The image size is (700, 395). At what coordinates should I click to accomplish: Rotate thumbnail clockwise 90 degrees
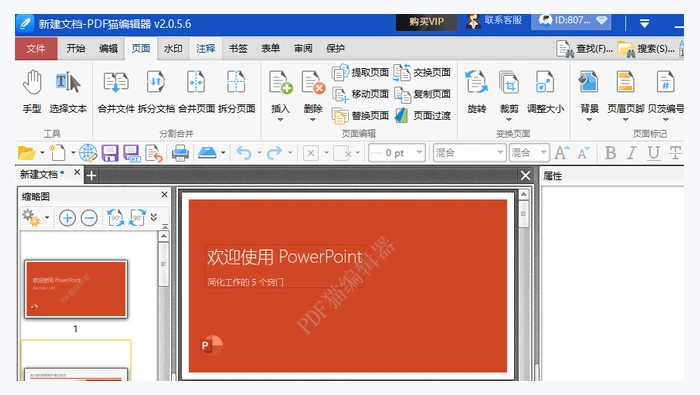click(137, 218)
